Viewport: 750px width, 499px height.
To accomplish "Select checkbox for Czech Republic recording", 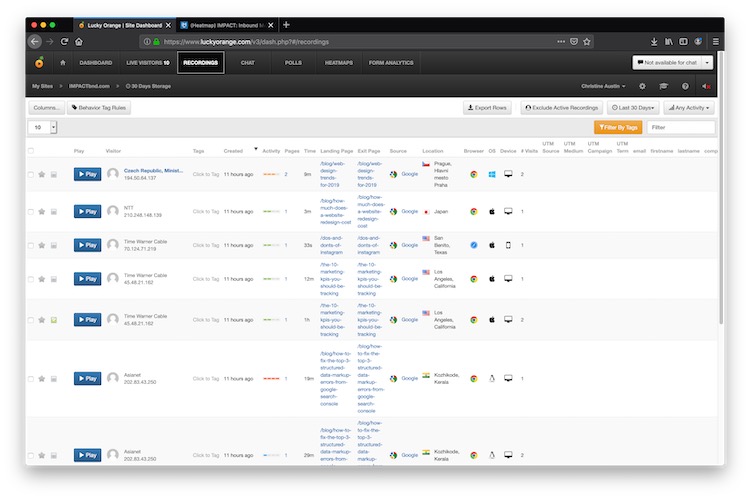I will tap(31, 174).
